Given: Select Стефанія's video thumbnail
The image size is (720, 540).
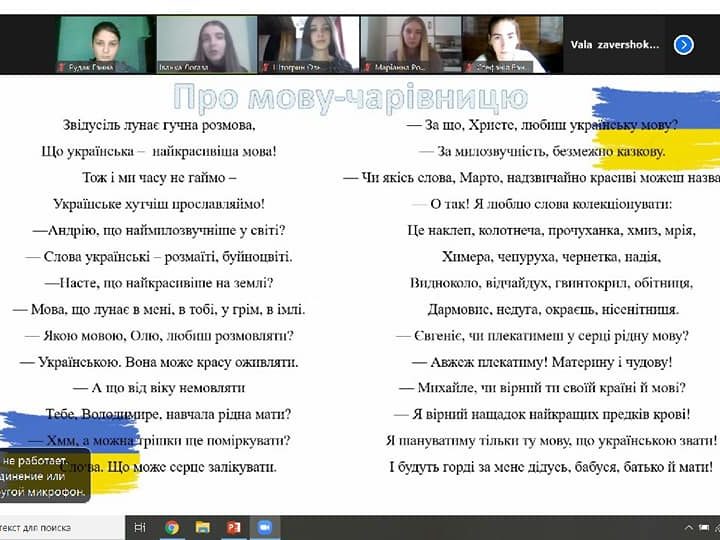Looking at the screenshot, I should (512, 43).
